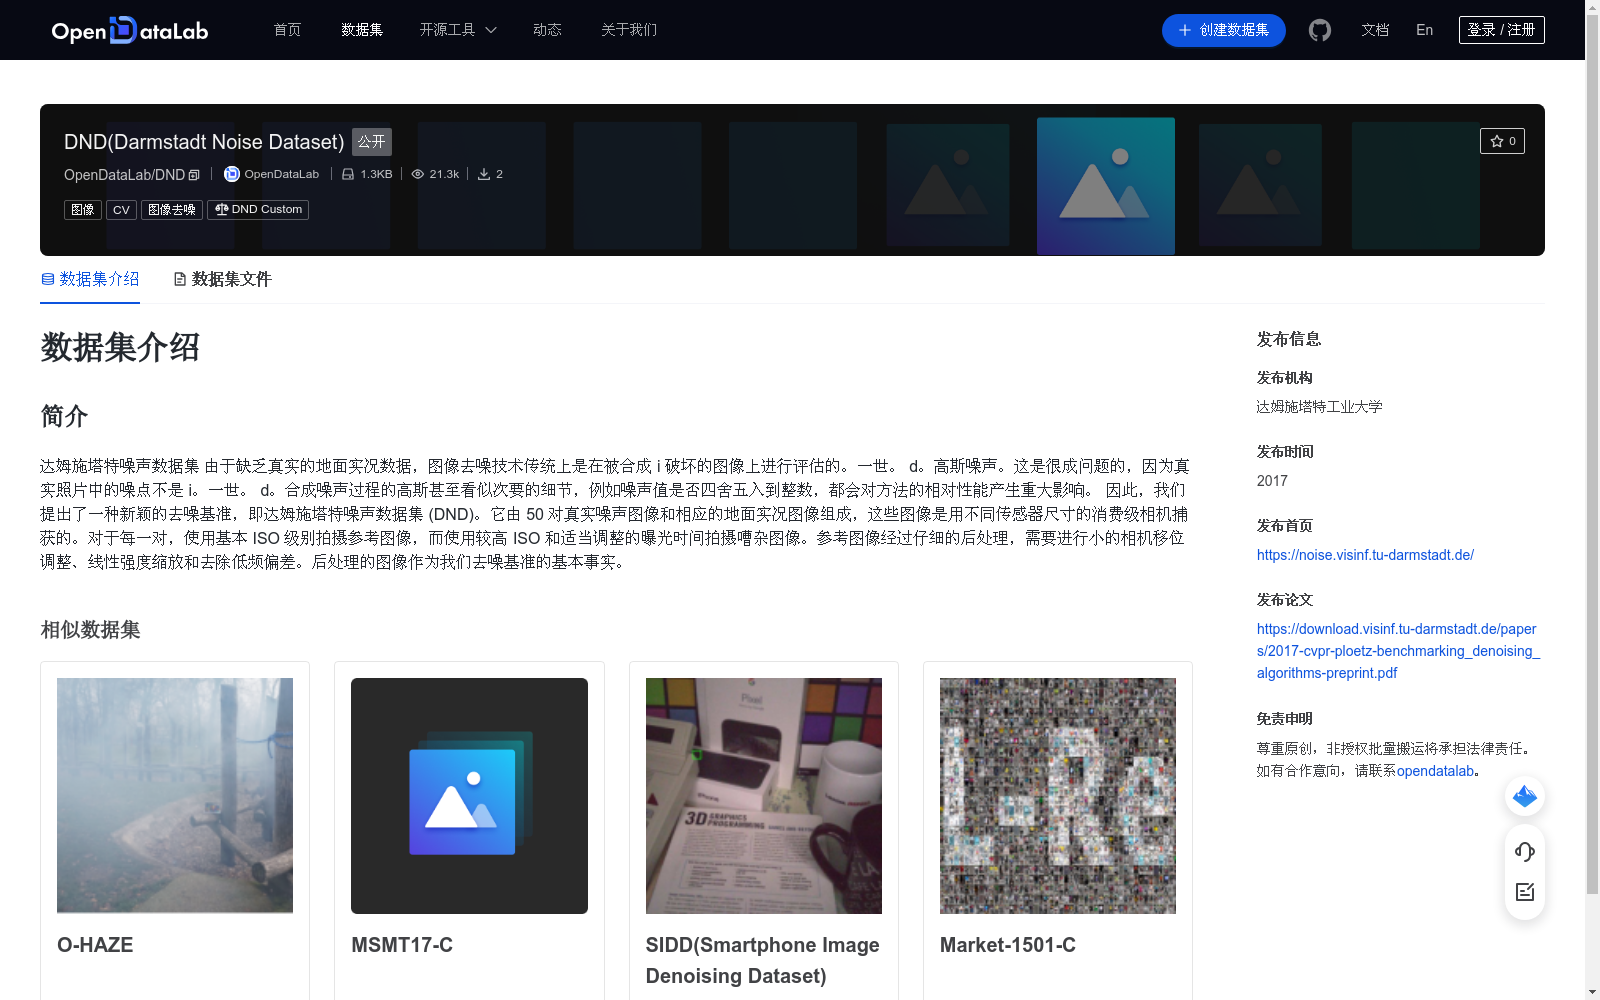Click the CV tag
Screen dimensions: 1600x1000
[121, 210]
